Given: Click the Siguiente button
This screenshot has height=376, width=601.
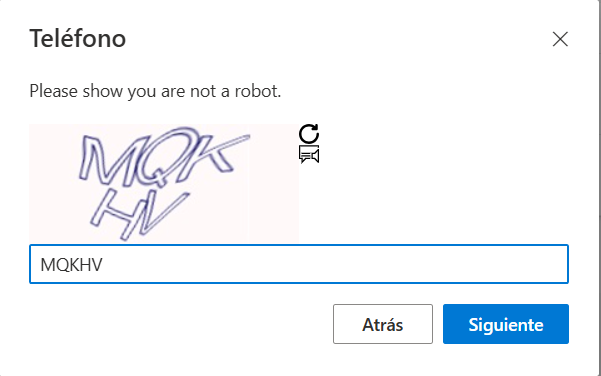Looking at the screenshot, I should (506, 324).
